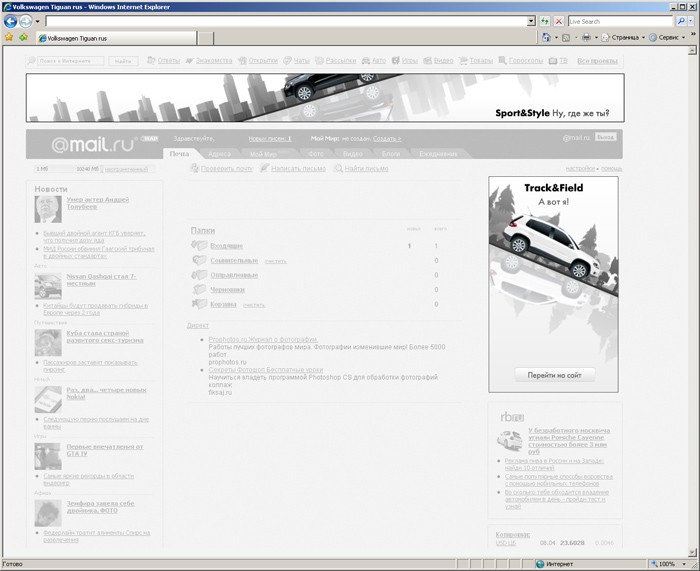Open Nissan Qashqai news thumbnail
The width and height of the screenshot is (700, 571).
click(x=48, y=286)
